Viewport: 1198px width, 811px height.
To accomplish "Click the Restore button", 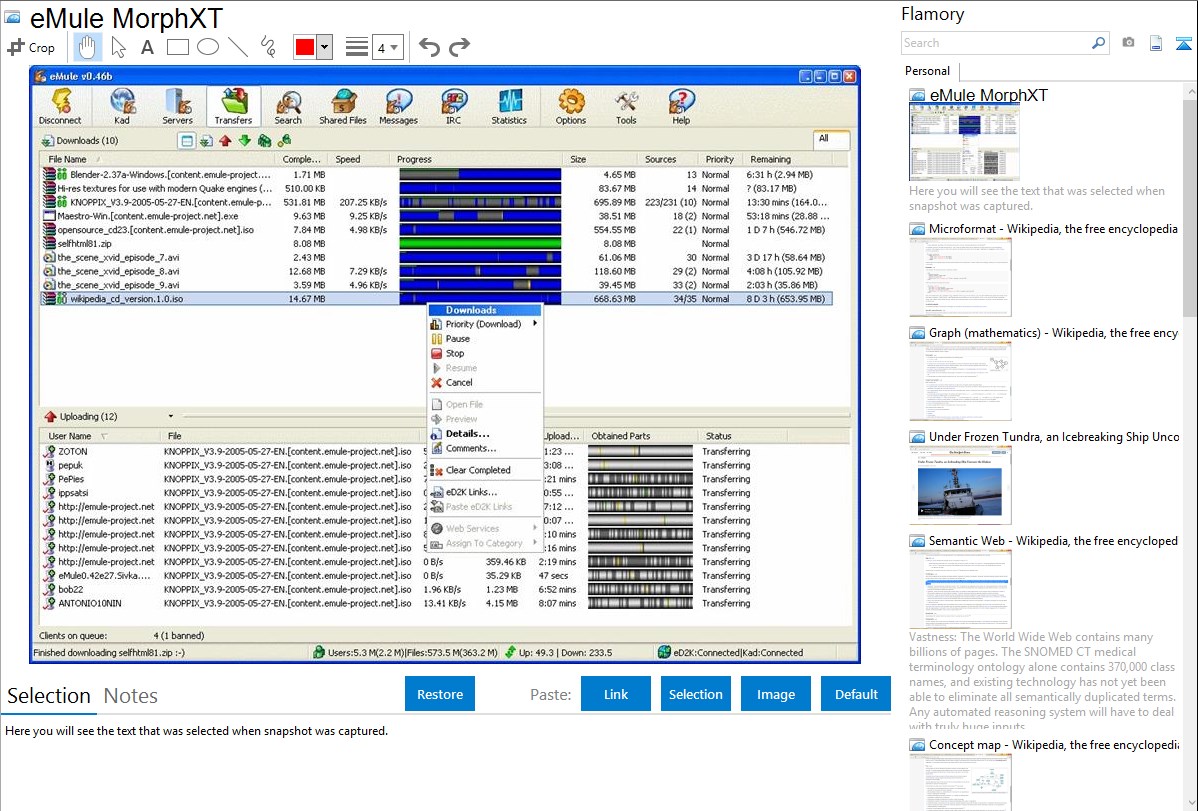I will [440, 694].
